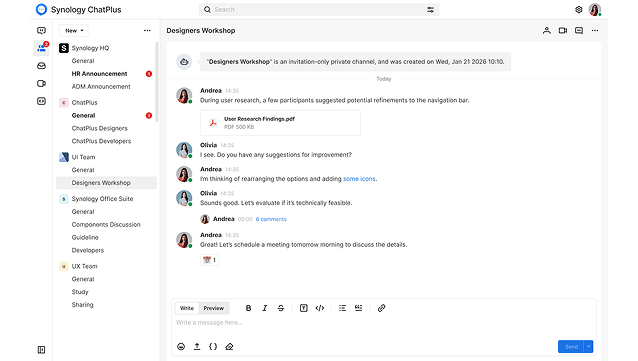This screenshot has width=638, height=361.
Task: Switch to the Write tab
Action: coord(187,308)
